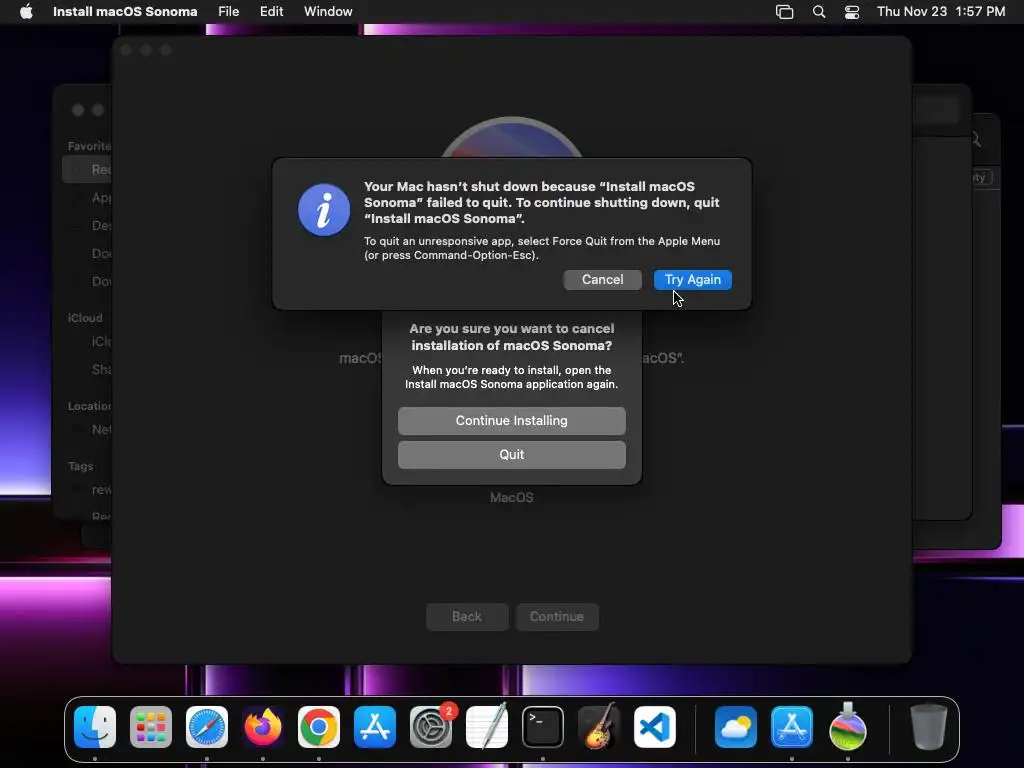
Task: Open Terminal from the Dock
Action: click(x=543, y=727)
